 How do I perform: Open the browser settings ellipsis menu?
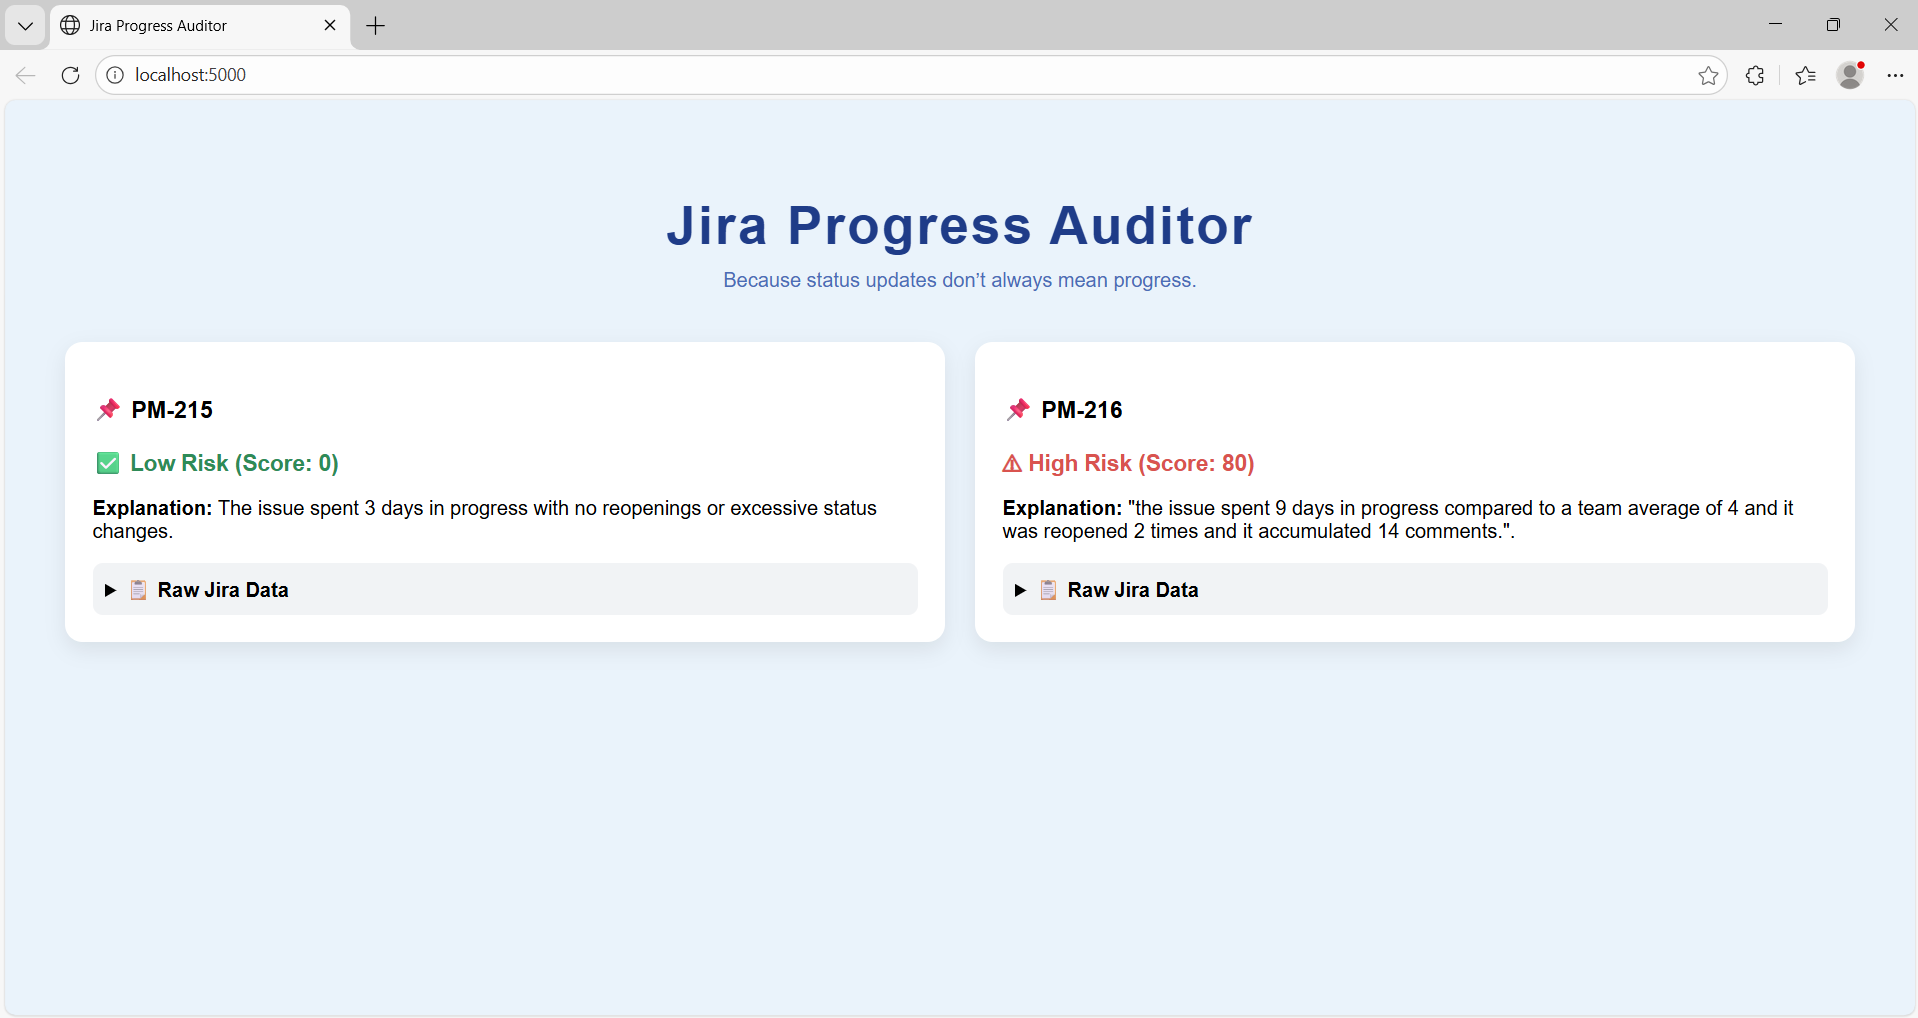pyautogui.click(x=1895, y=75)
